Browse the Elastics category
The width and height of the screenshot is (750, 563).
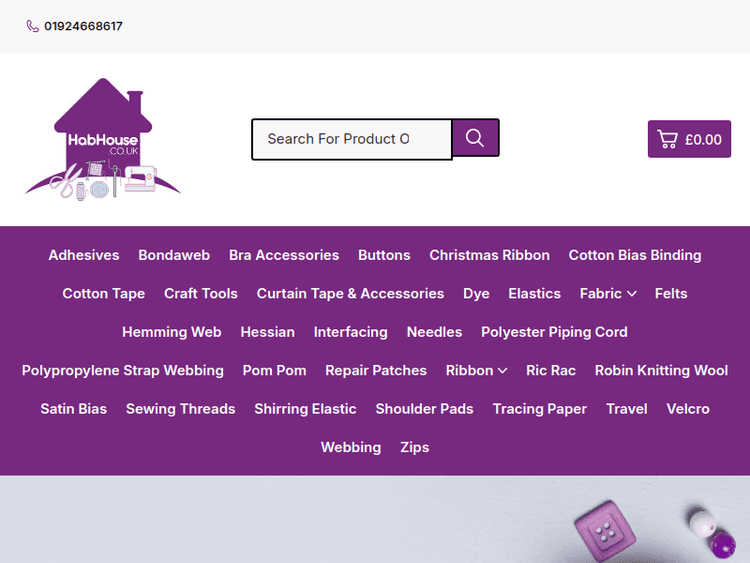(534, 293)
